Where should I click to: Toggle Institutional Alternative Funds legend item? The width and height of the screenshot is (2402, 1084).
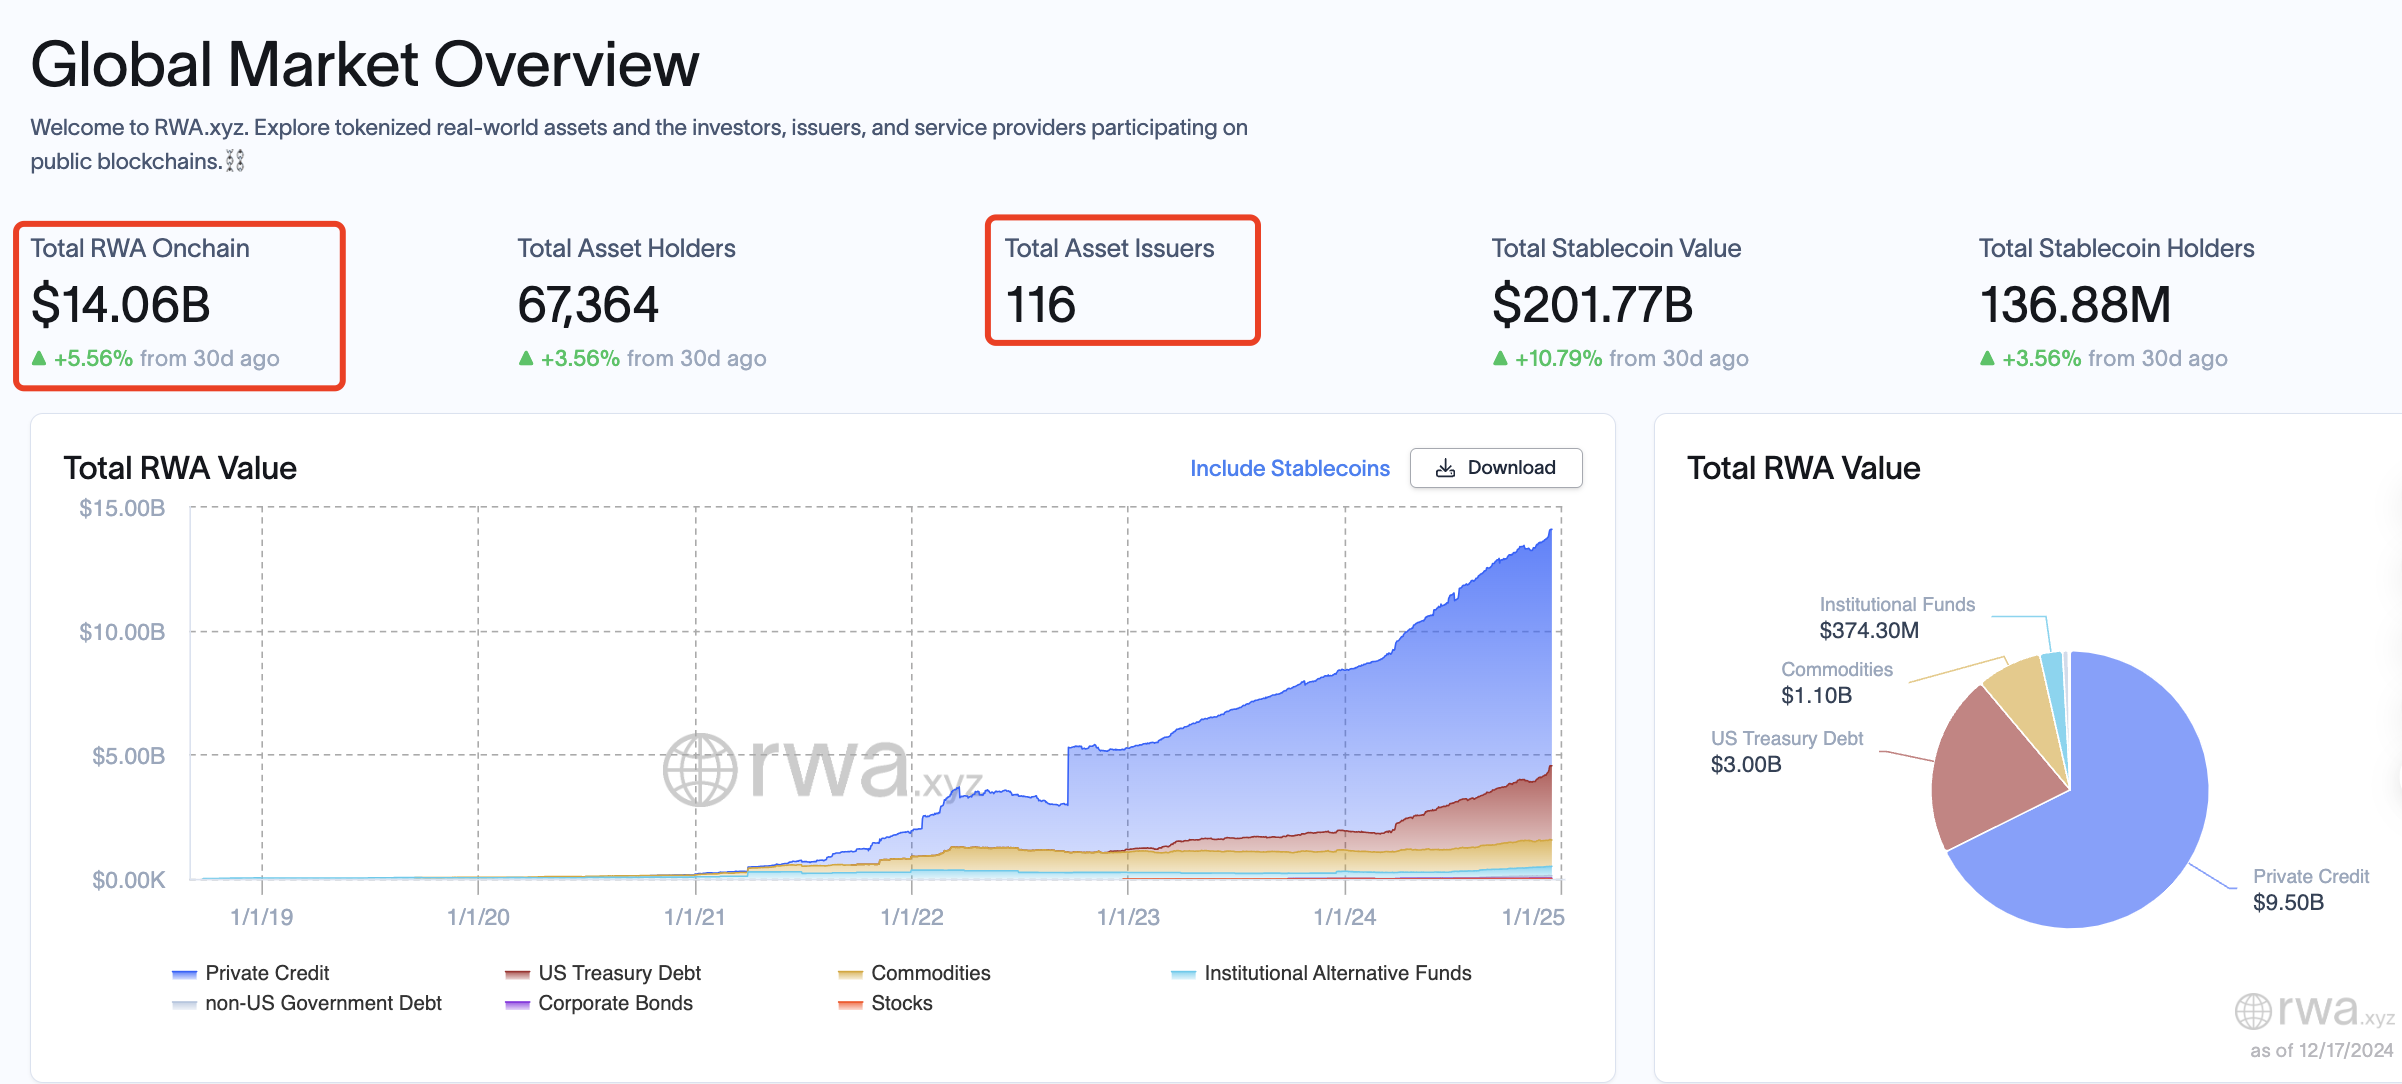pos(1337,973)
